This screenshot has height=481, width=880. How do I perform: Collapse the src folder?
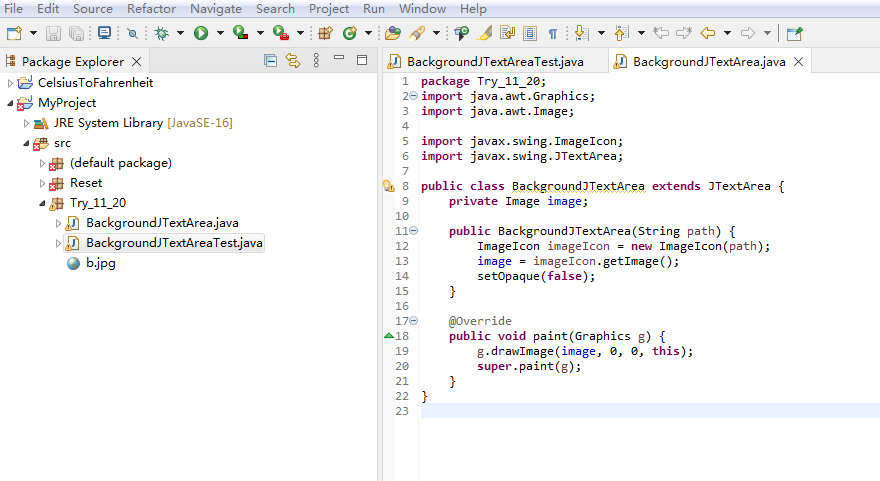coord(26,144)
